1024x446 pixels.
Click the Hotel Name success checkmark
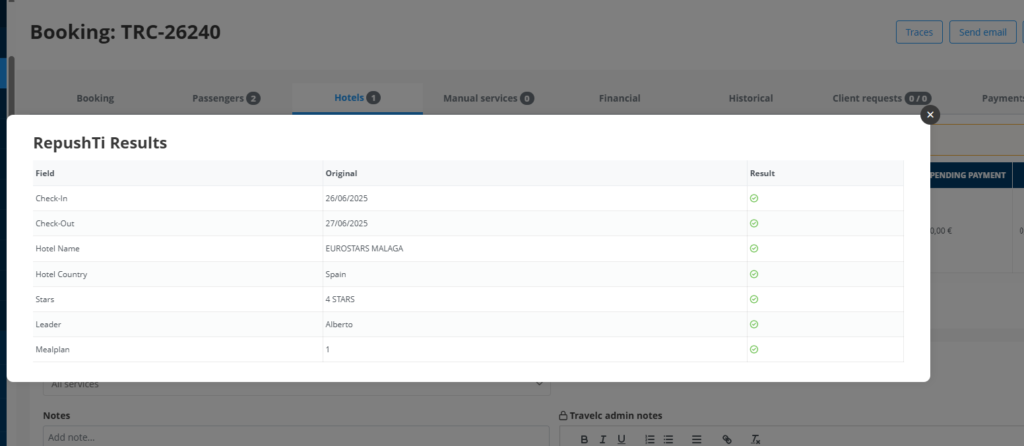coord(754,248)
